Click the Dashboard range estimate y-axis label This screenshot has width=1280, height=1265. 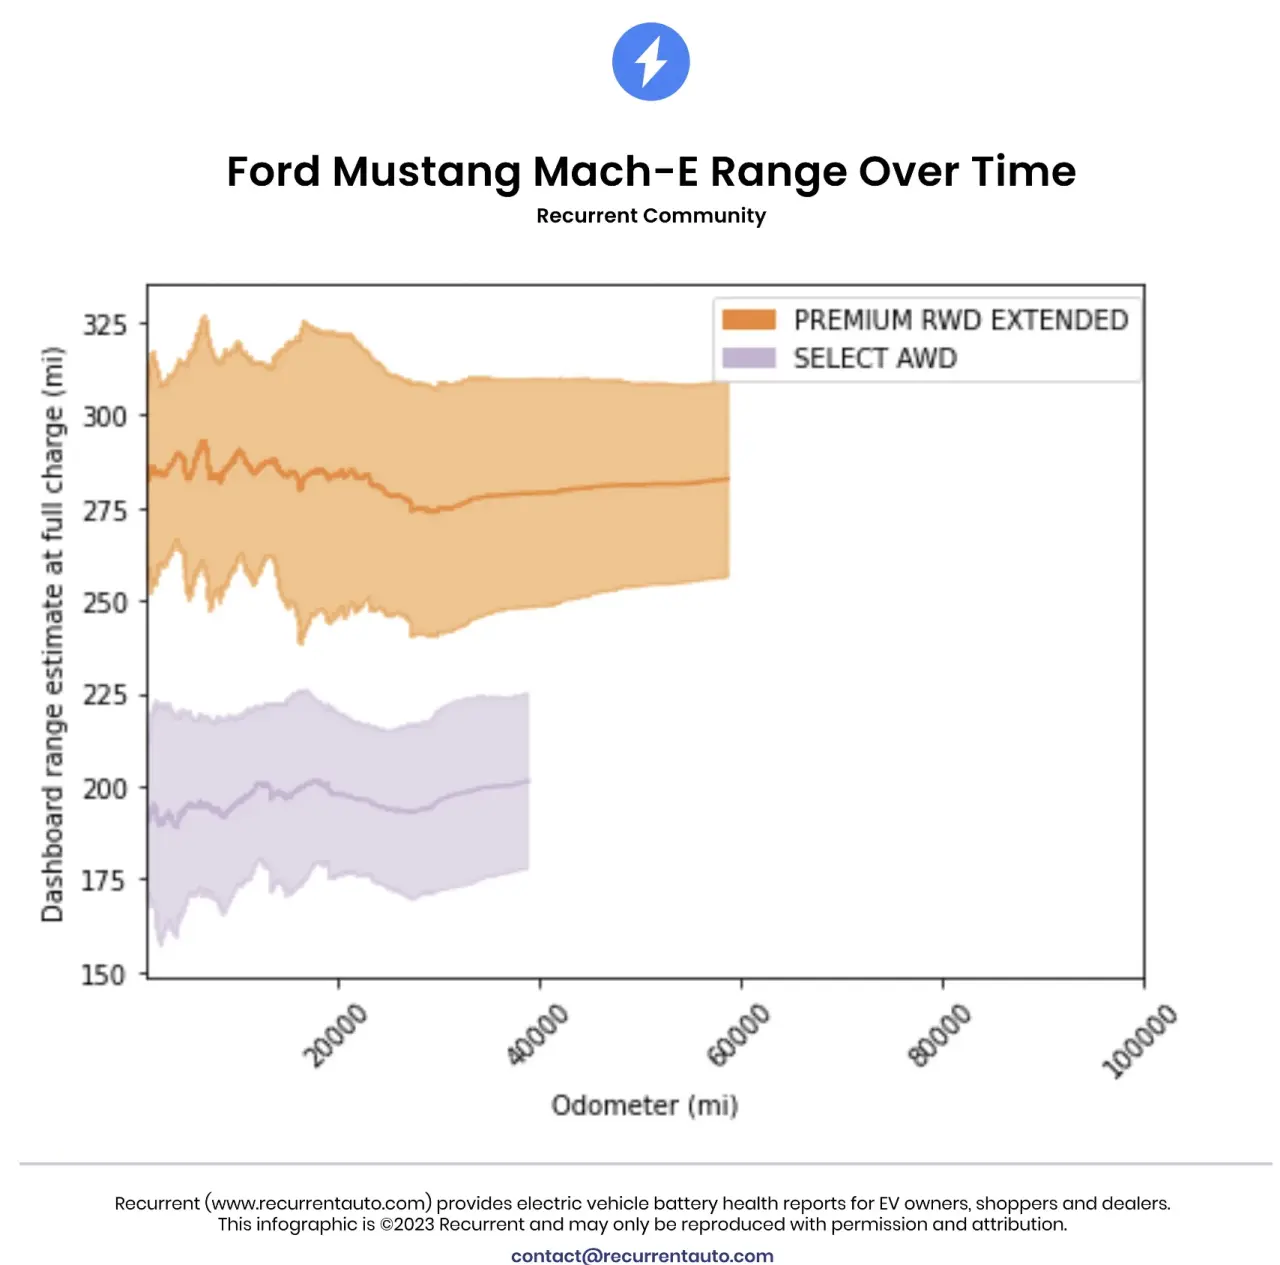52,634
